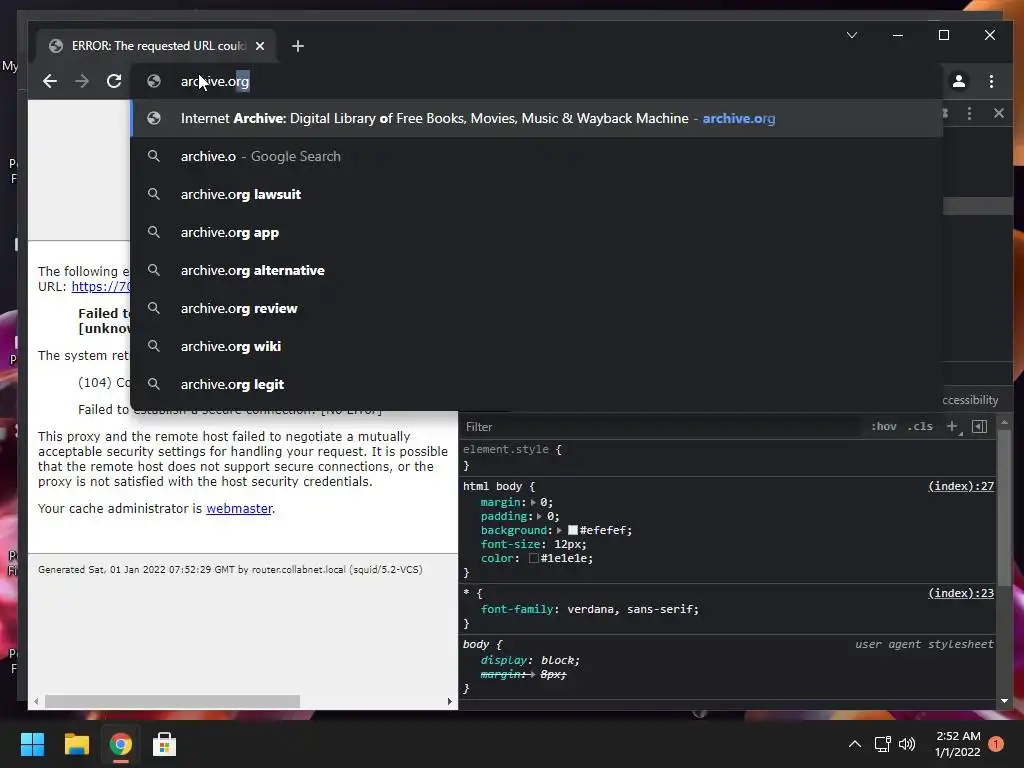Choose 'archive.org legit' suggestion
The image size is (1024, 768).
tap(537, 384)
